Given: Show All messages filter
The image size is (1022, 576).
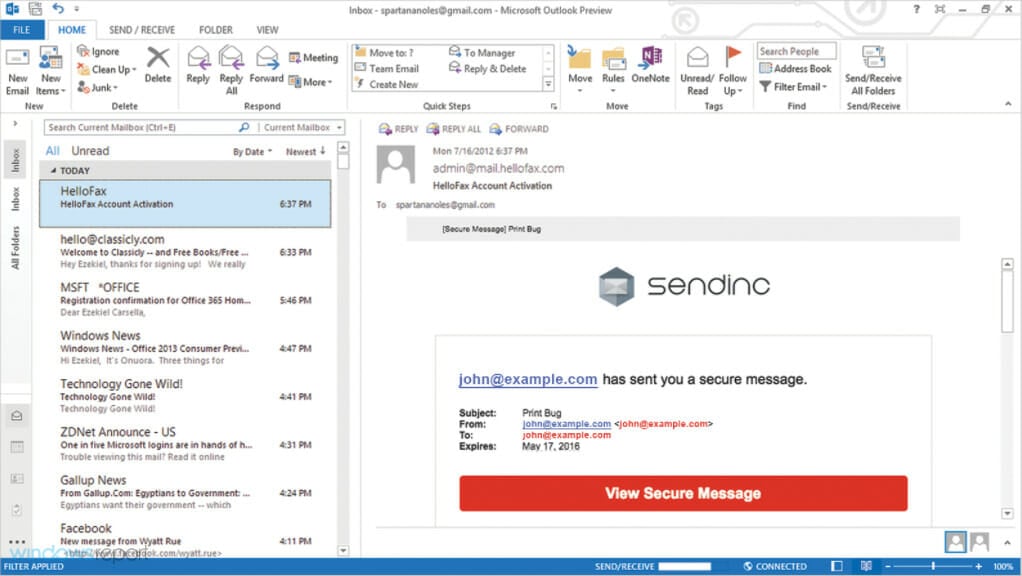Looking at the screenshot, I should click(x=52, y=151).
